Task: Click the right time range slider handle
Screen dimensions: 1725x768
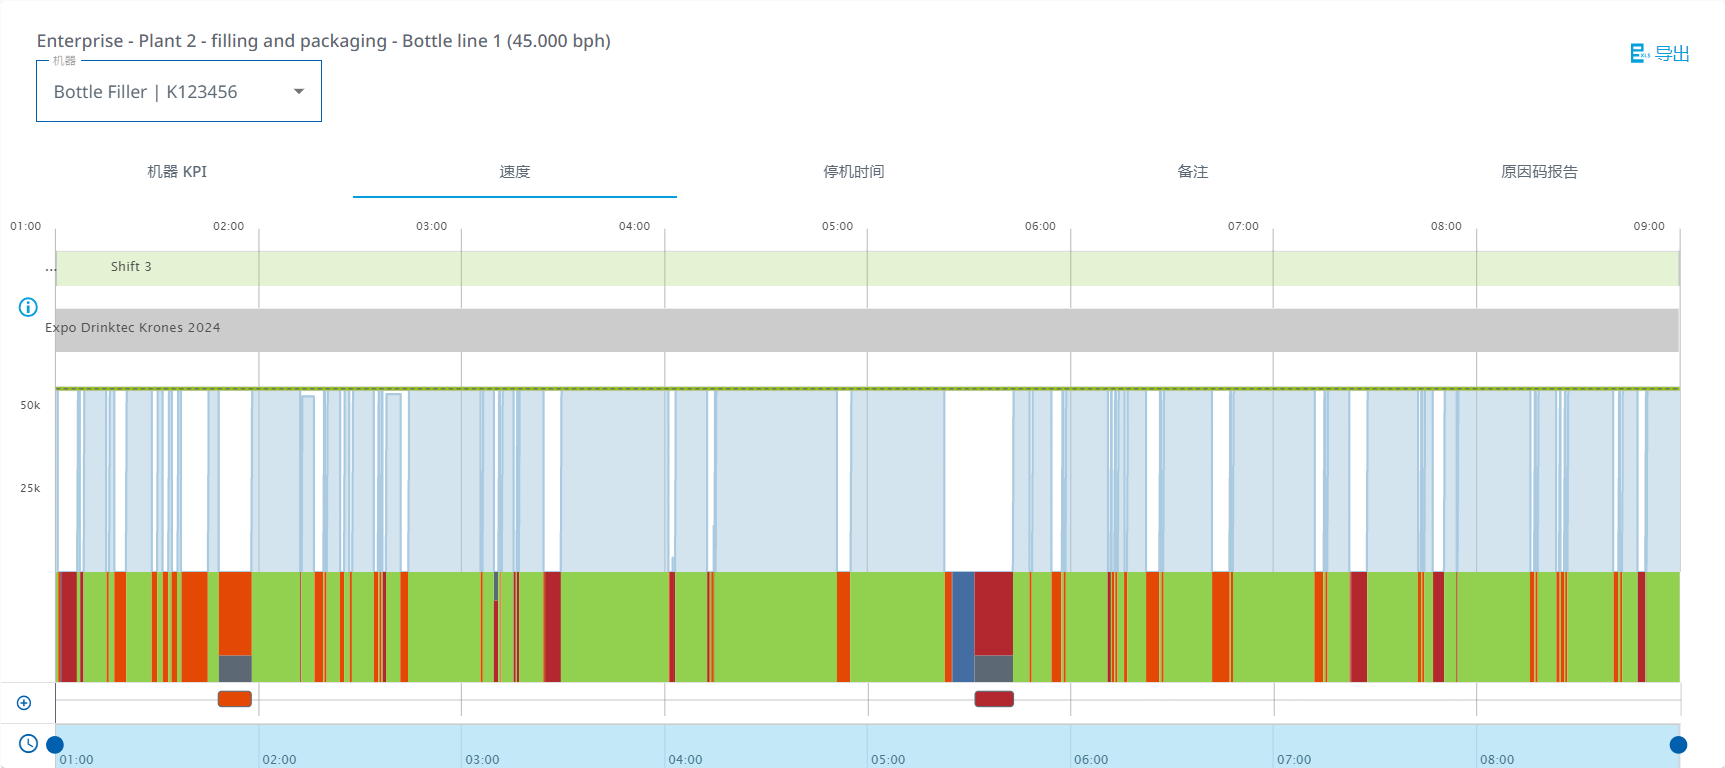Action: (x=1678, y=744)
